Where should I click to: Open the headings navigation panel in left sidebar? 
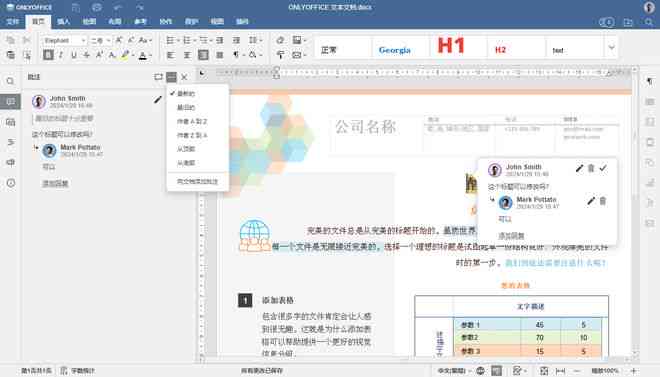(11, 142)
